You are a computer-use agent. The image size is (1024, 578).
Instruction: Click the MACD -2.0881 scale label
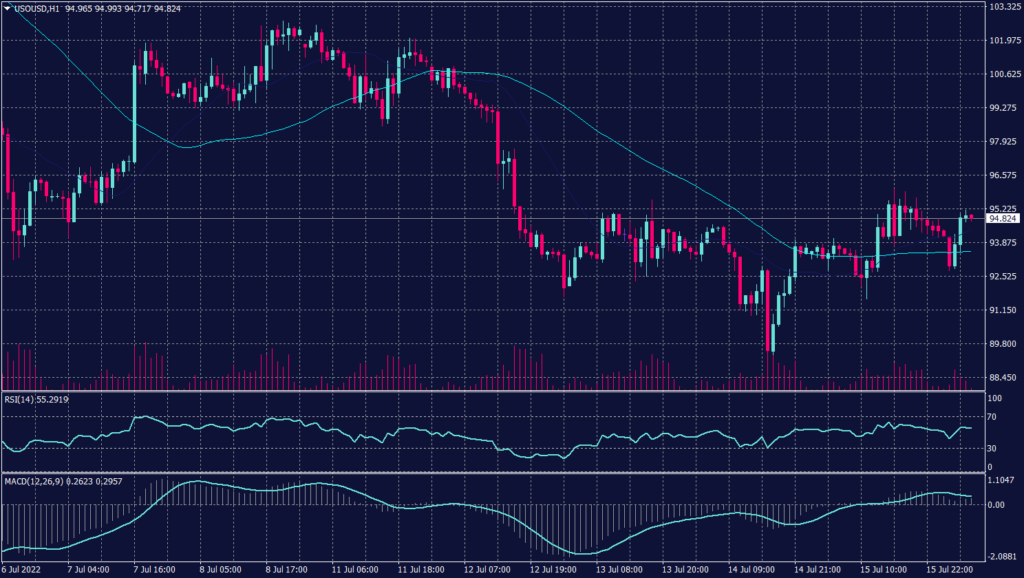[x=1001, y=556]
